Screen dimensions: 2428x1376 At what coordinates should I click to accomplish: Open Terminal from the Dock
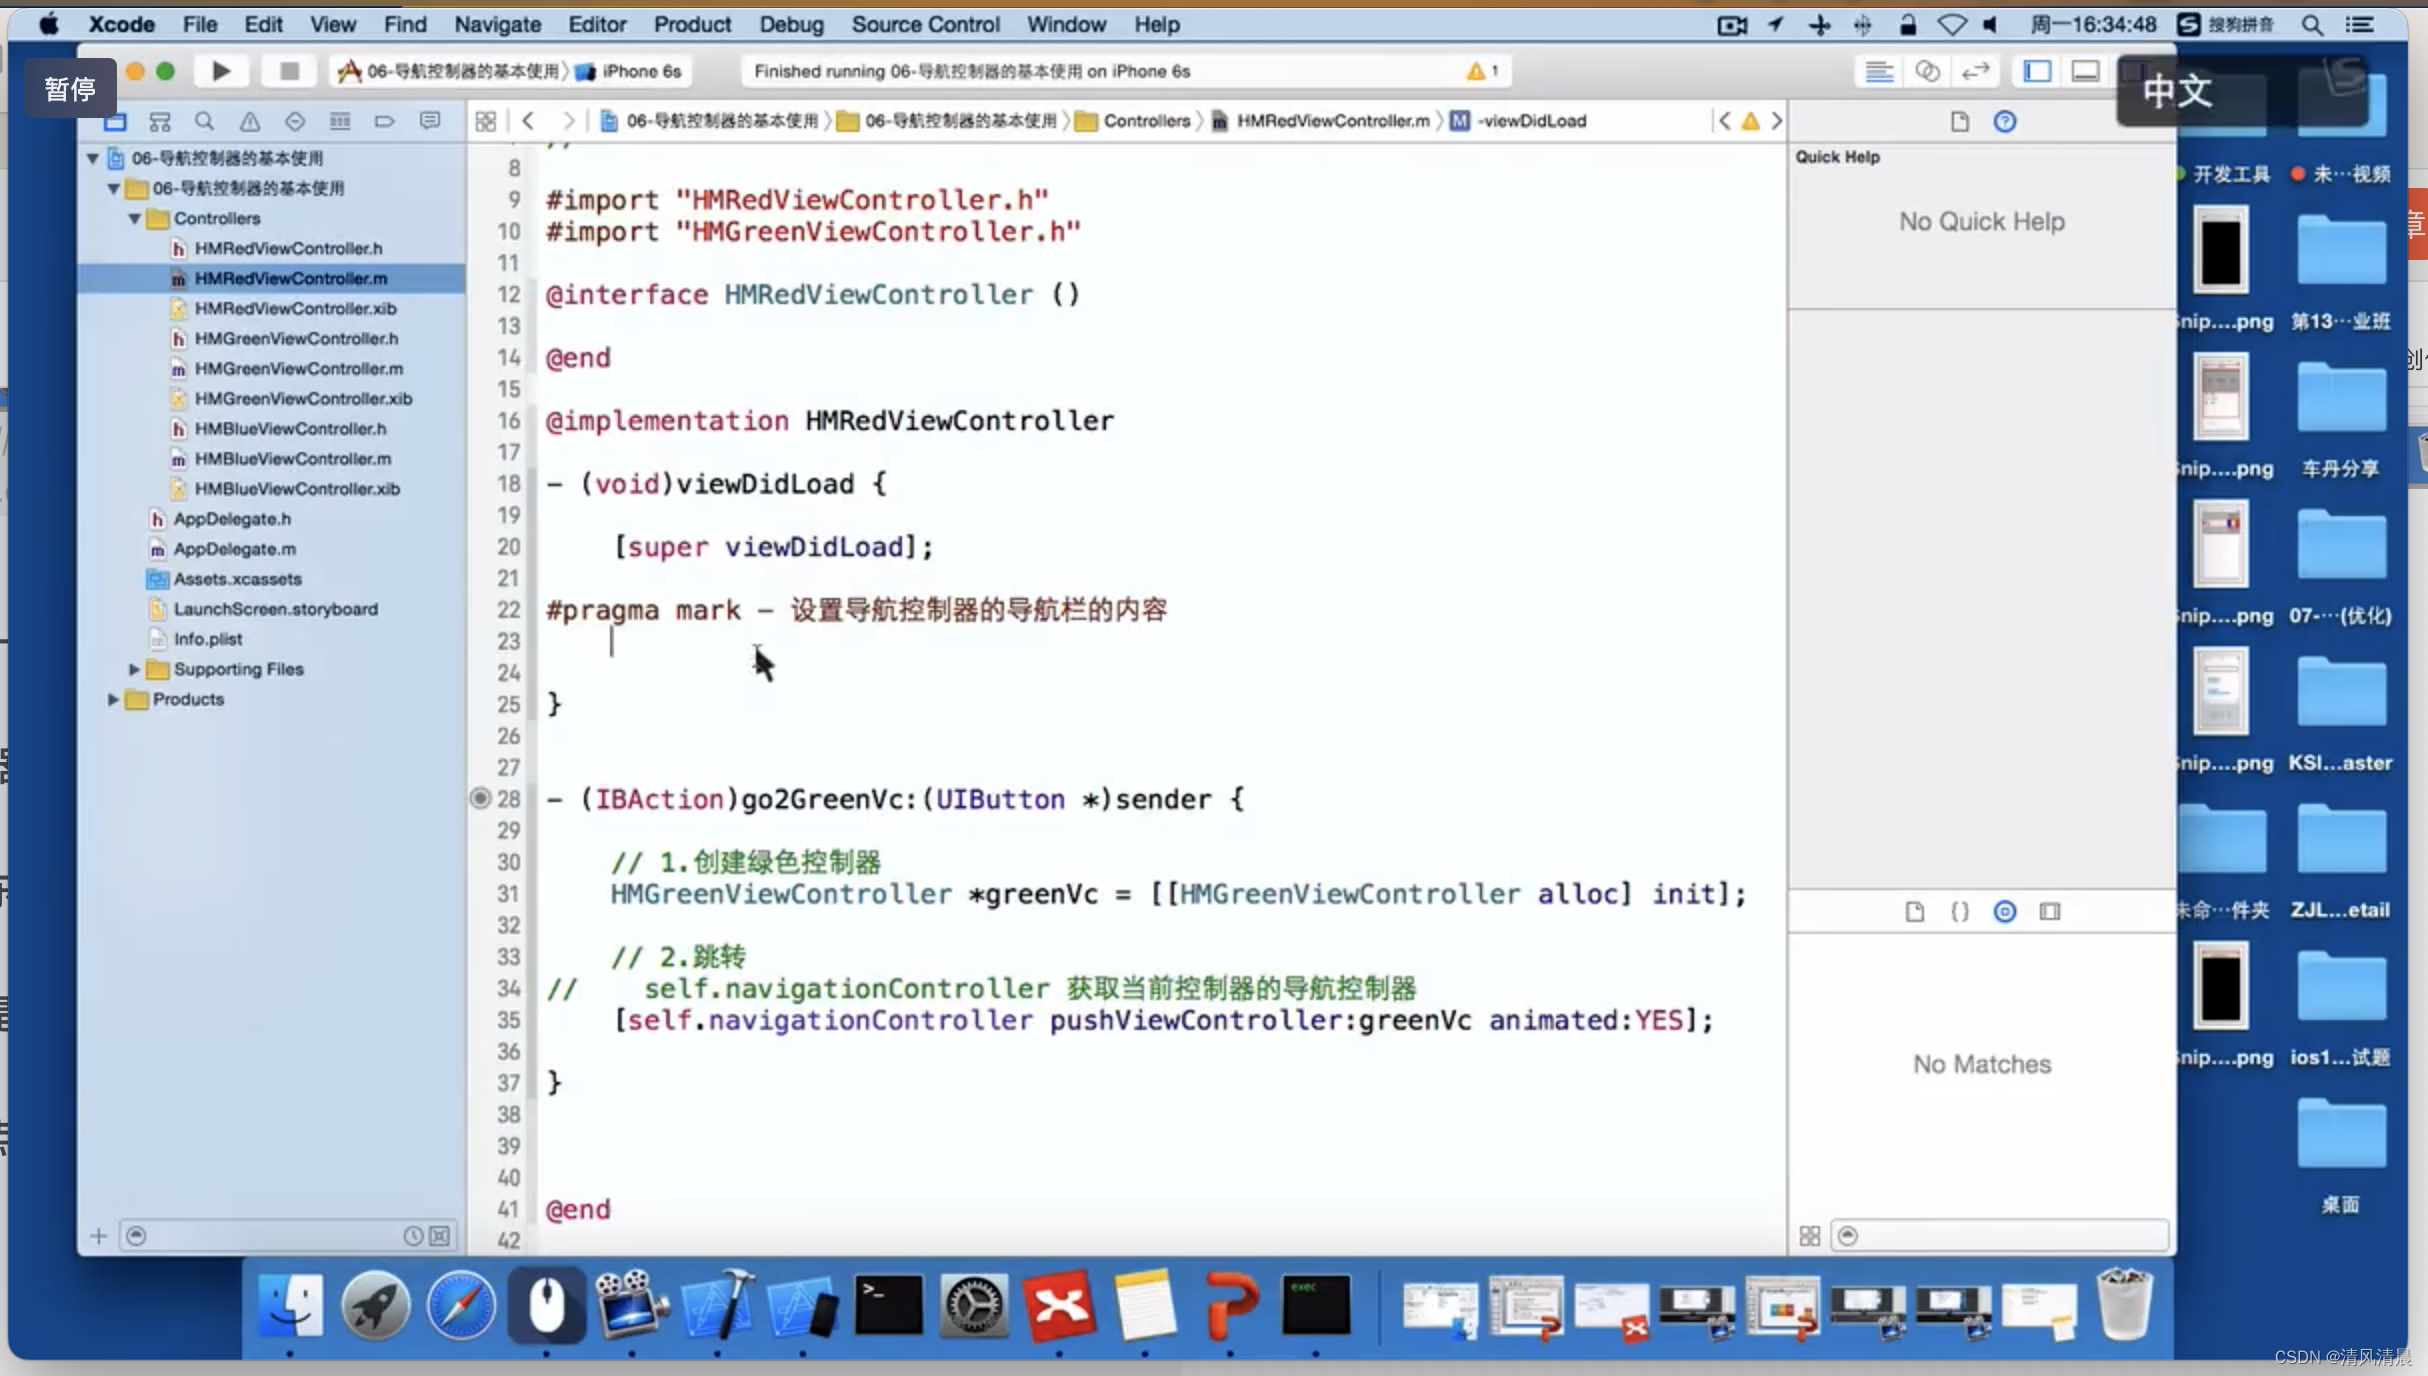click(x=888, y=1305)
